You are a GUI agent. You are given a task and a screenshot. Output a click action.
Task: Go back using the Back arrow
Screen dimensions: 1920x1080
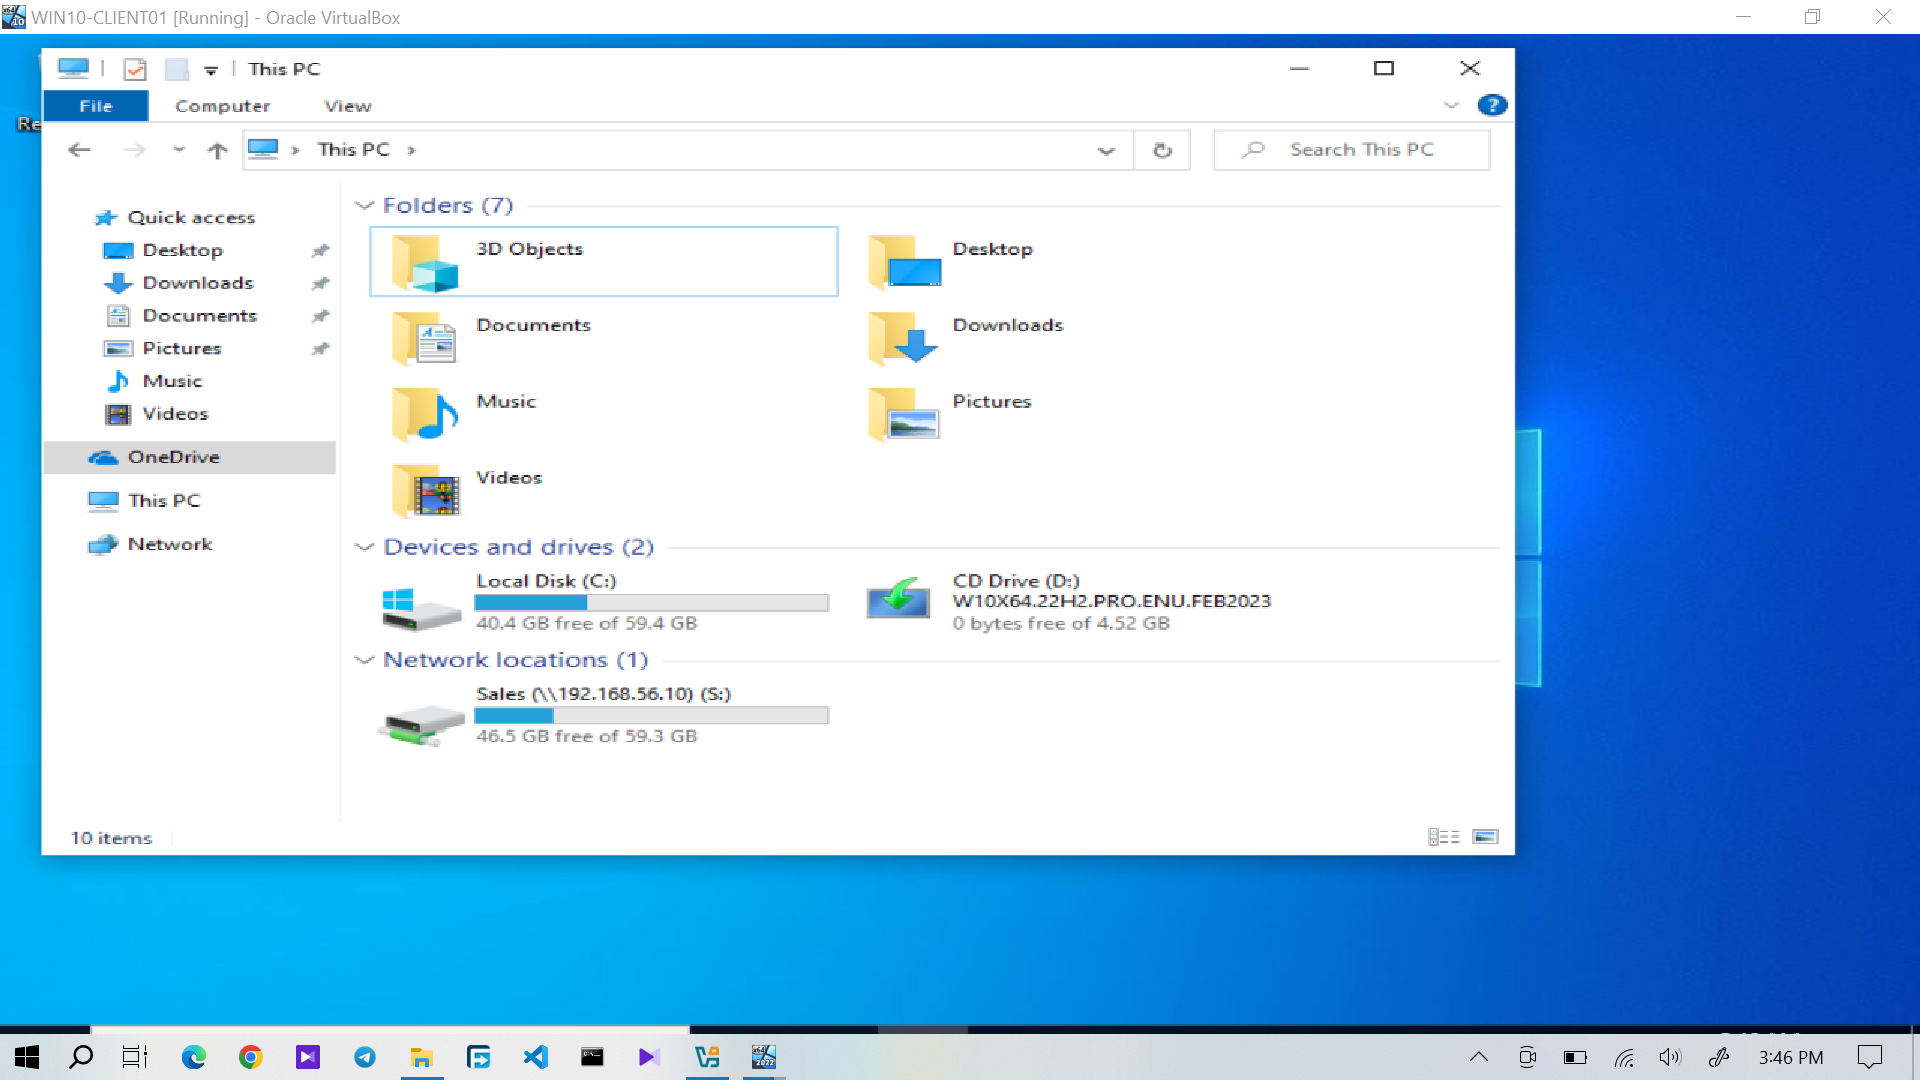tap(79, 150)
